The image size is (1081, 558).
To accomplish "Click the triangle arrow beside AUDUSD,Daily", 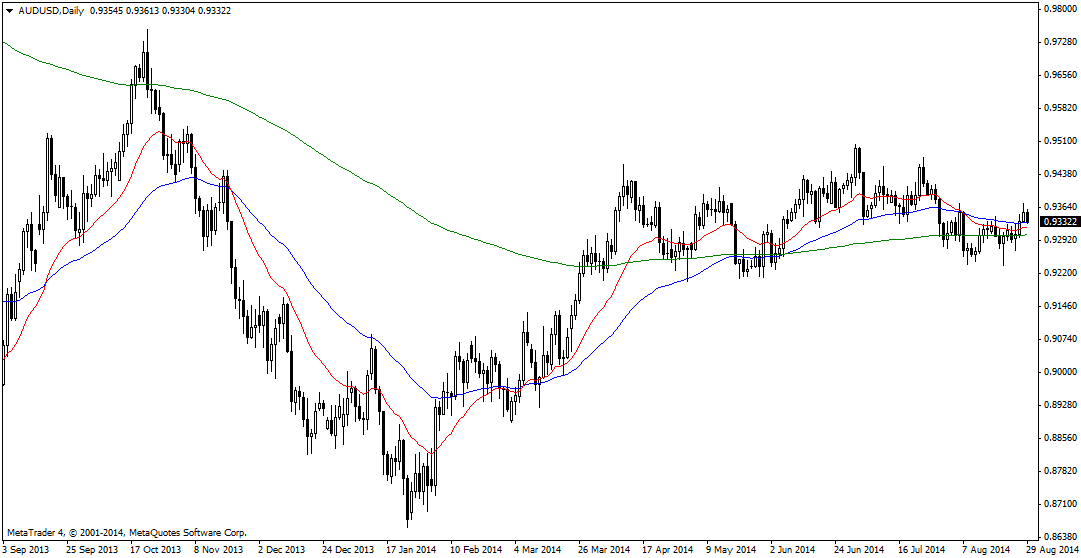I will point(9,9).
